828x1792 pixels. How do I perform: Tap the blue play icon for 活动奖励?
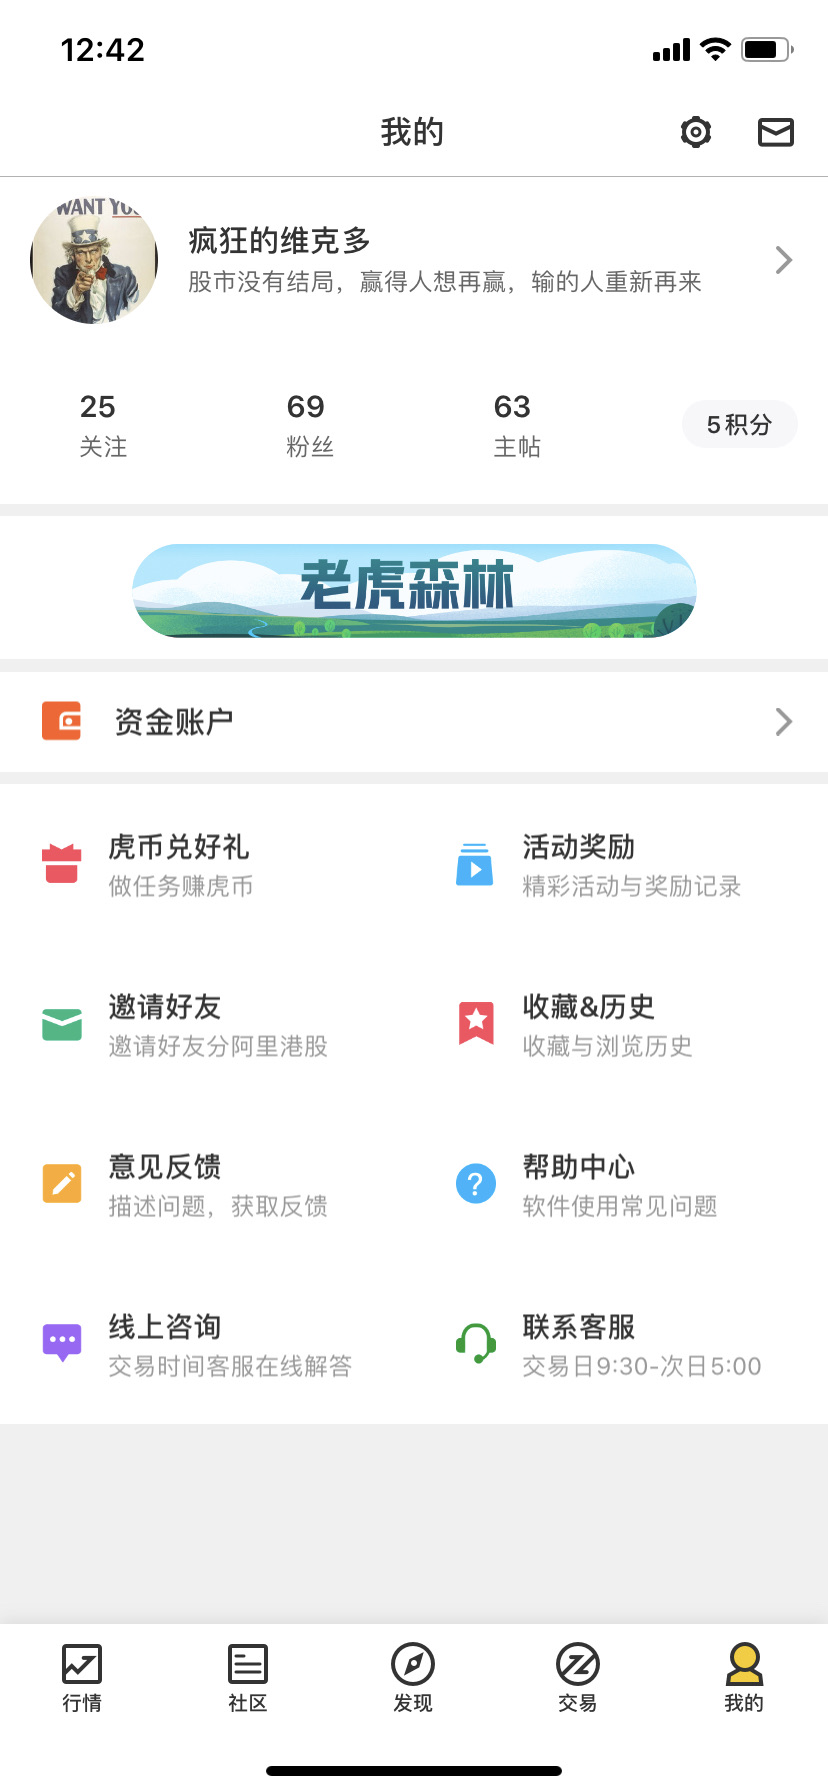click(475, 865)
